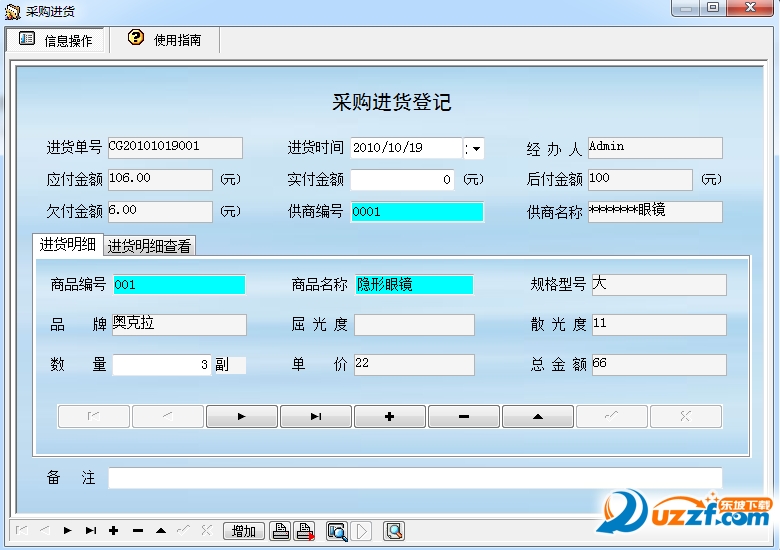Screen dimensions: 780x550
Task: Click the 规格型号 field
Action: 659,285
